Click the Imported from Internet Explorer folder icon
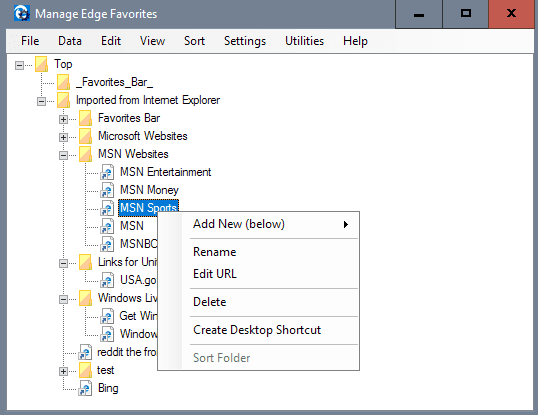The image size is (538, 415). pyautogui.click(x=63, y=100)
